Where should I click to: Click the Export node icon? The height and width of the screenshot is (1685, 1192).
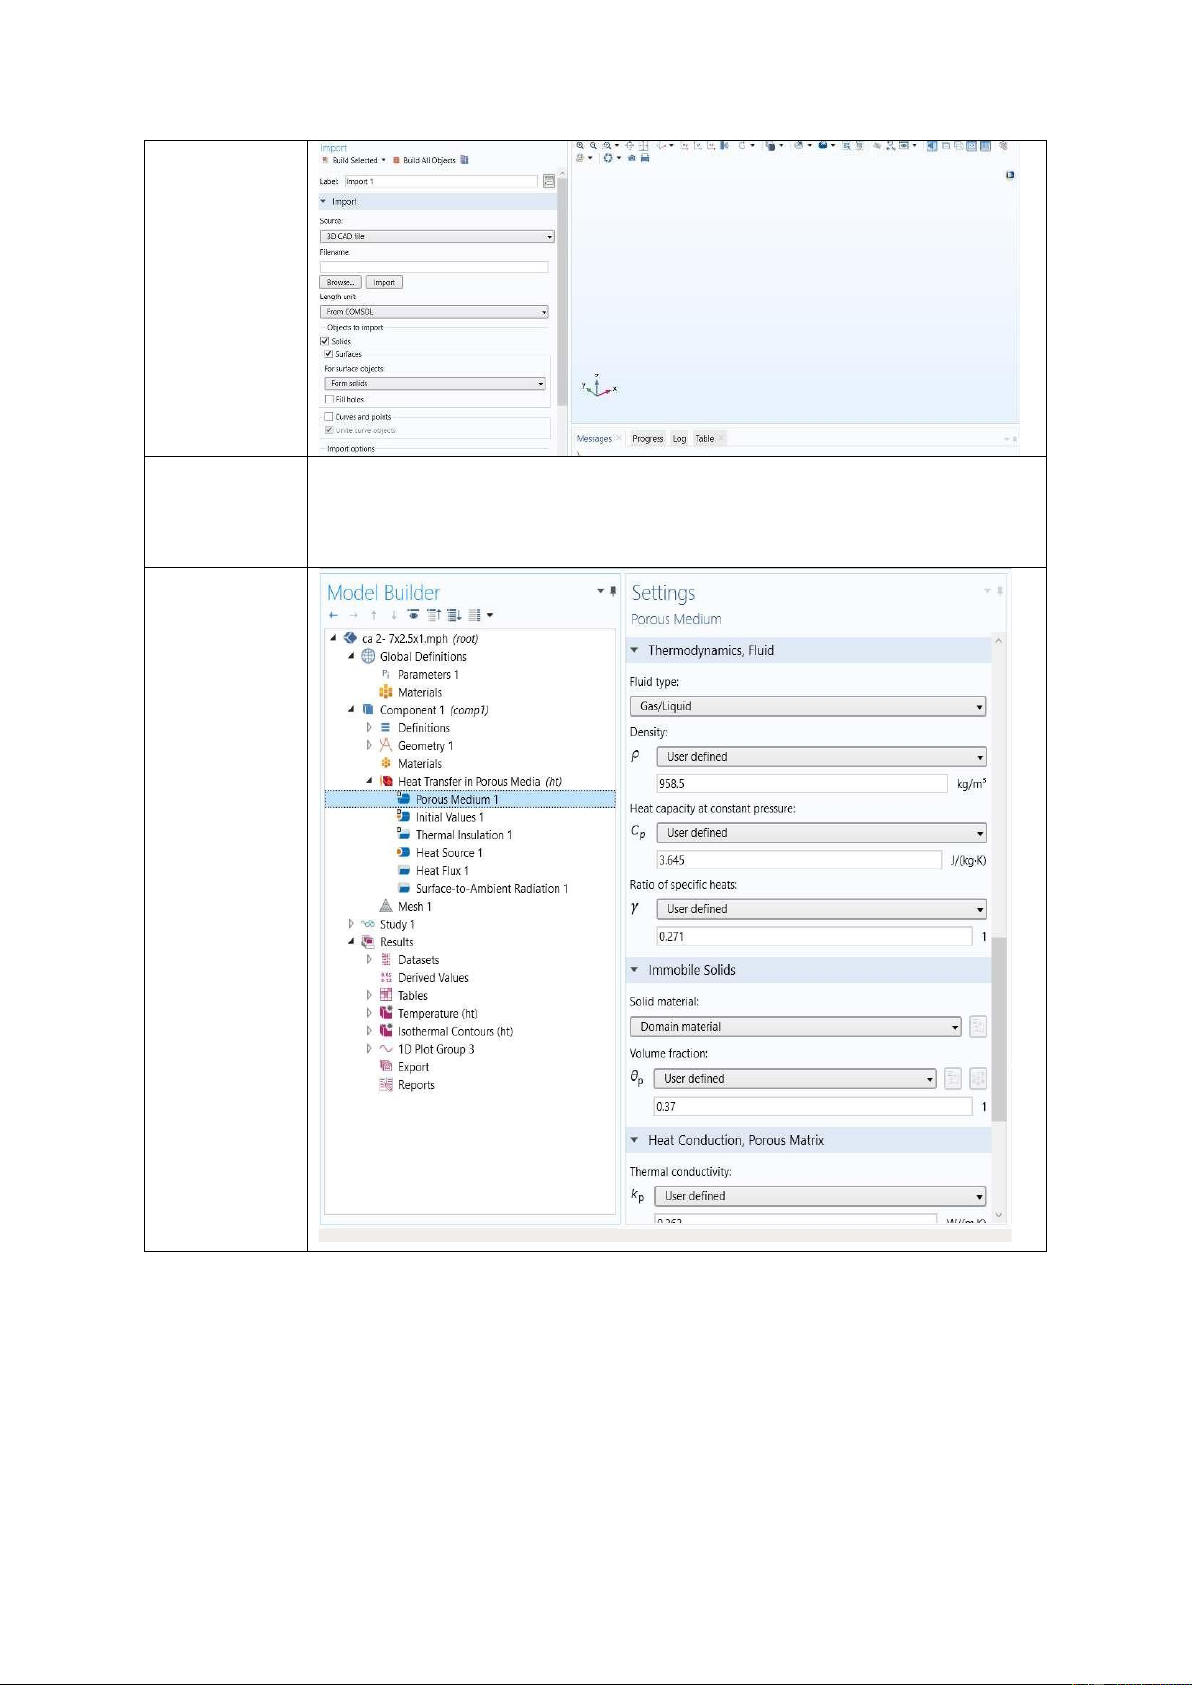[386, 1067]
